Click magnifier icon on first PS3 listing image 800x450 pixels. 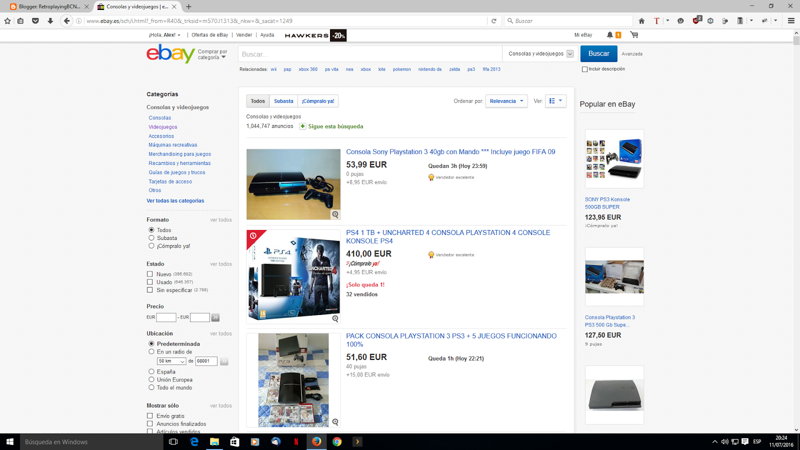point(335,214)
